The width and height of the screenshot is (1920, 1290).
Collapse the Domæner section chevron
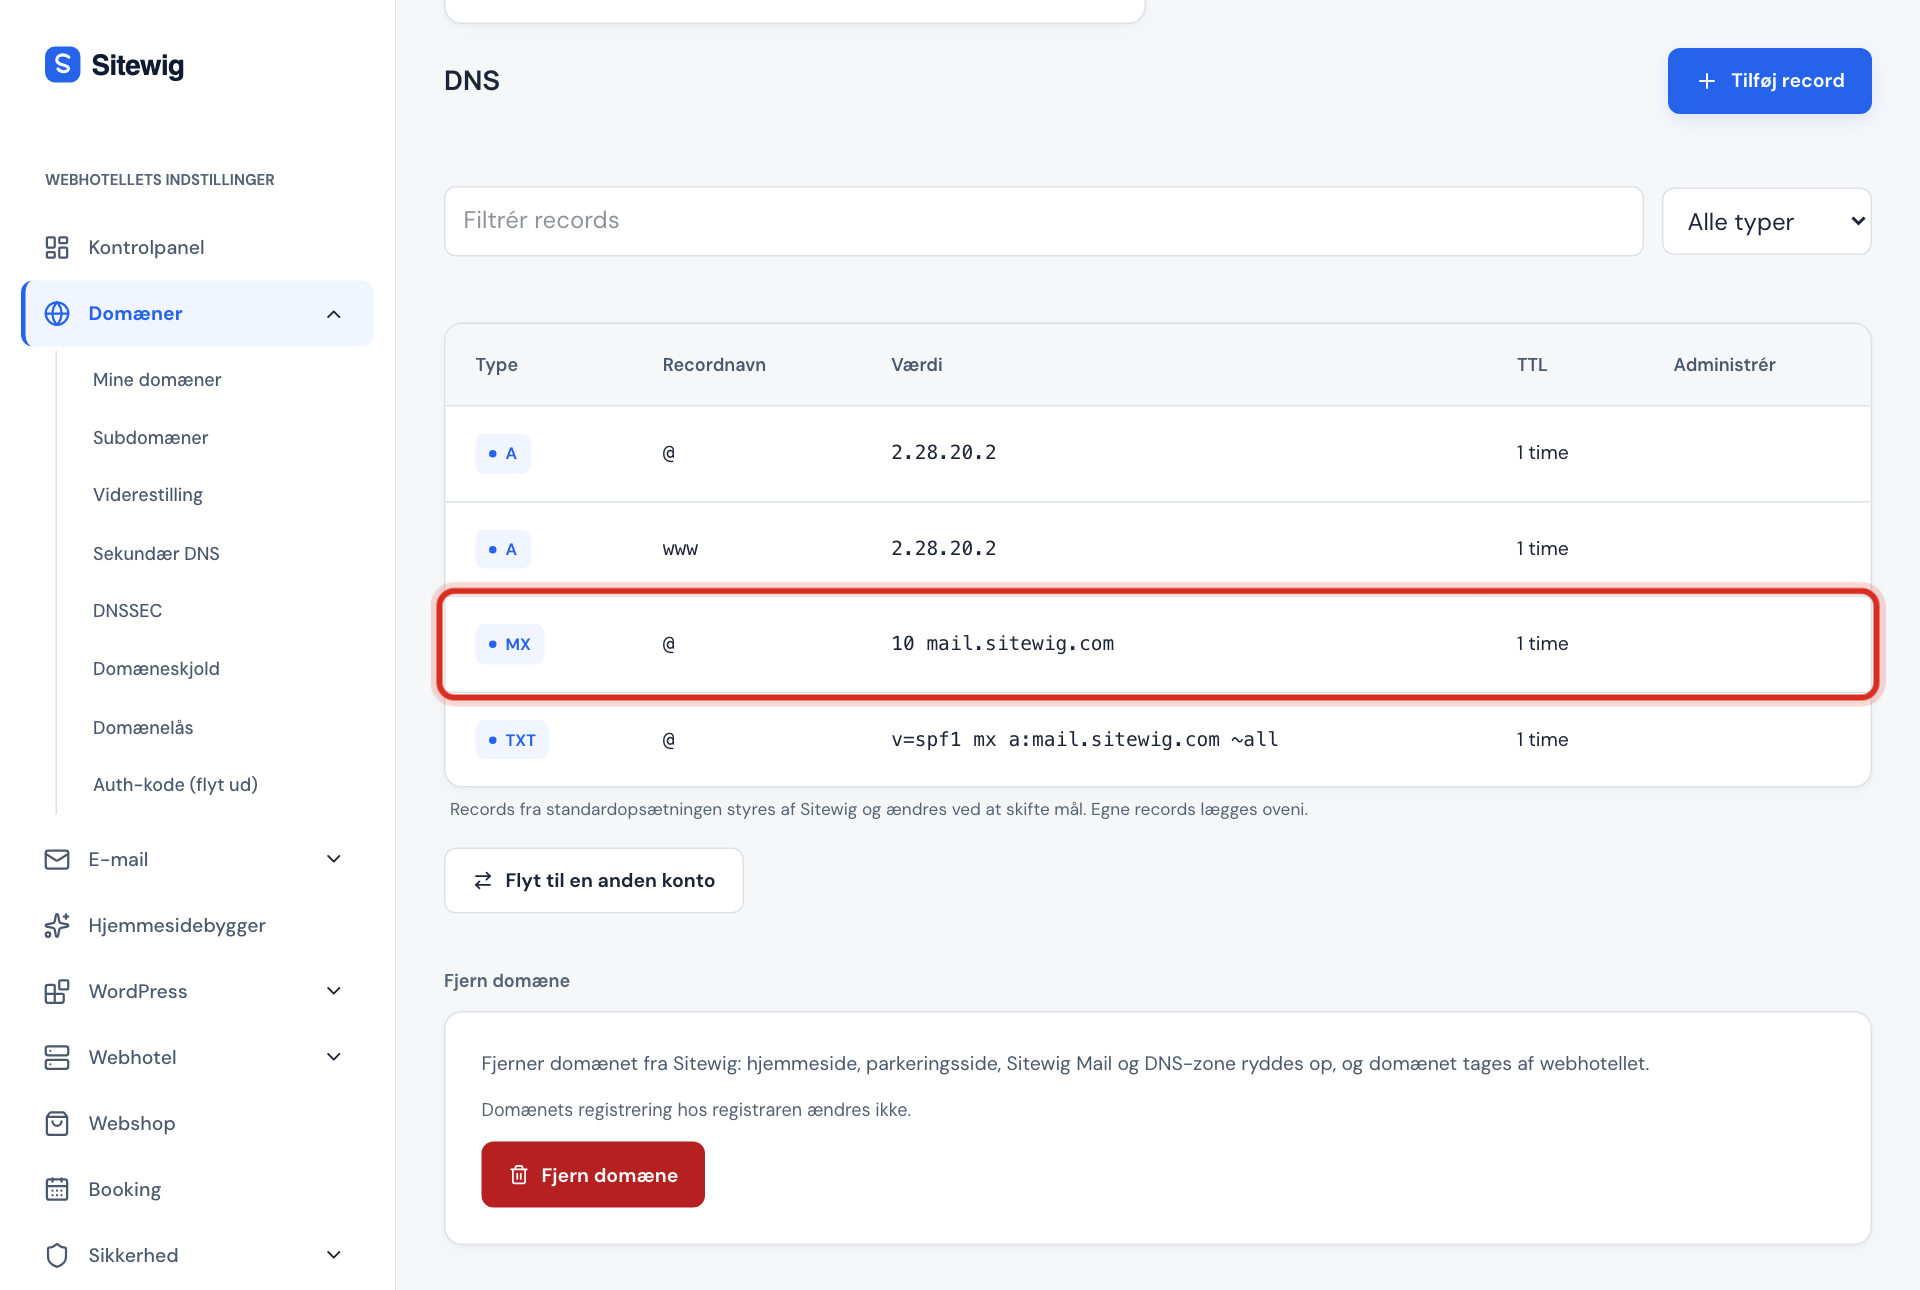(x=334, y=314)
